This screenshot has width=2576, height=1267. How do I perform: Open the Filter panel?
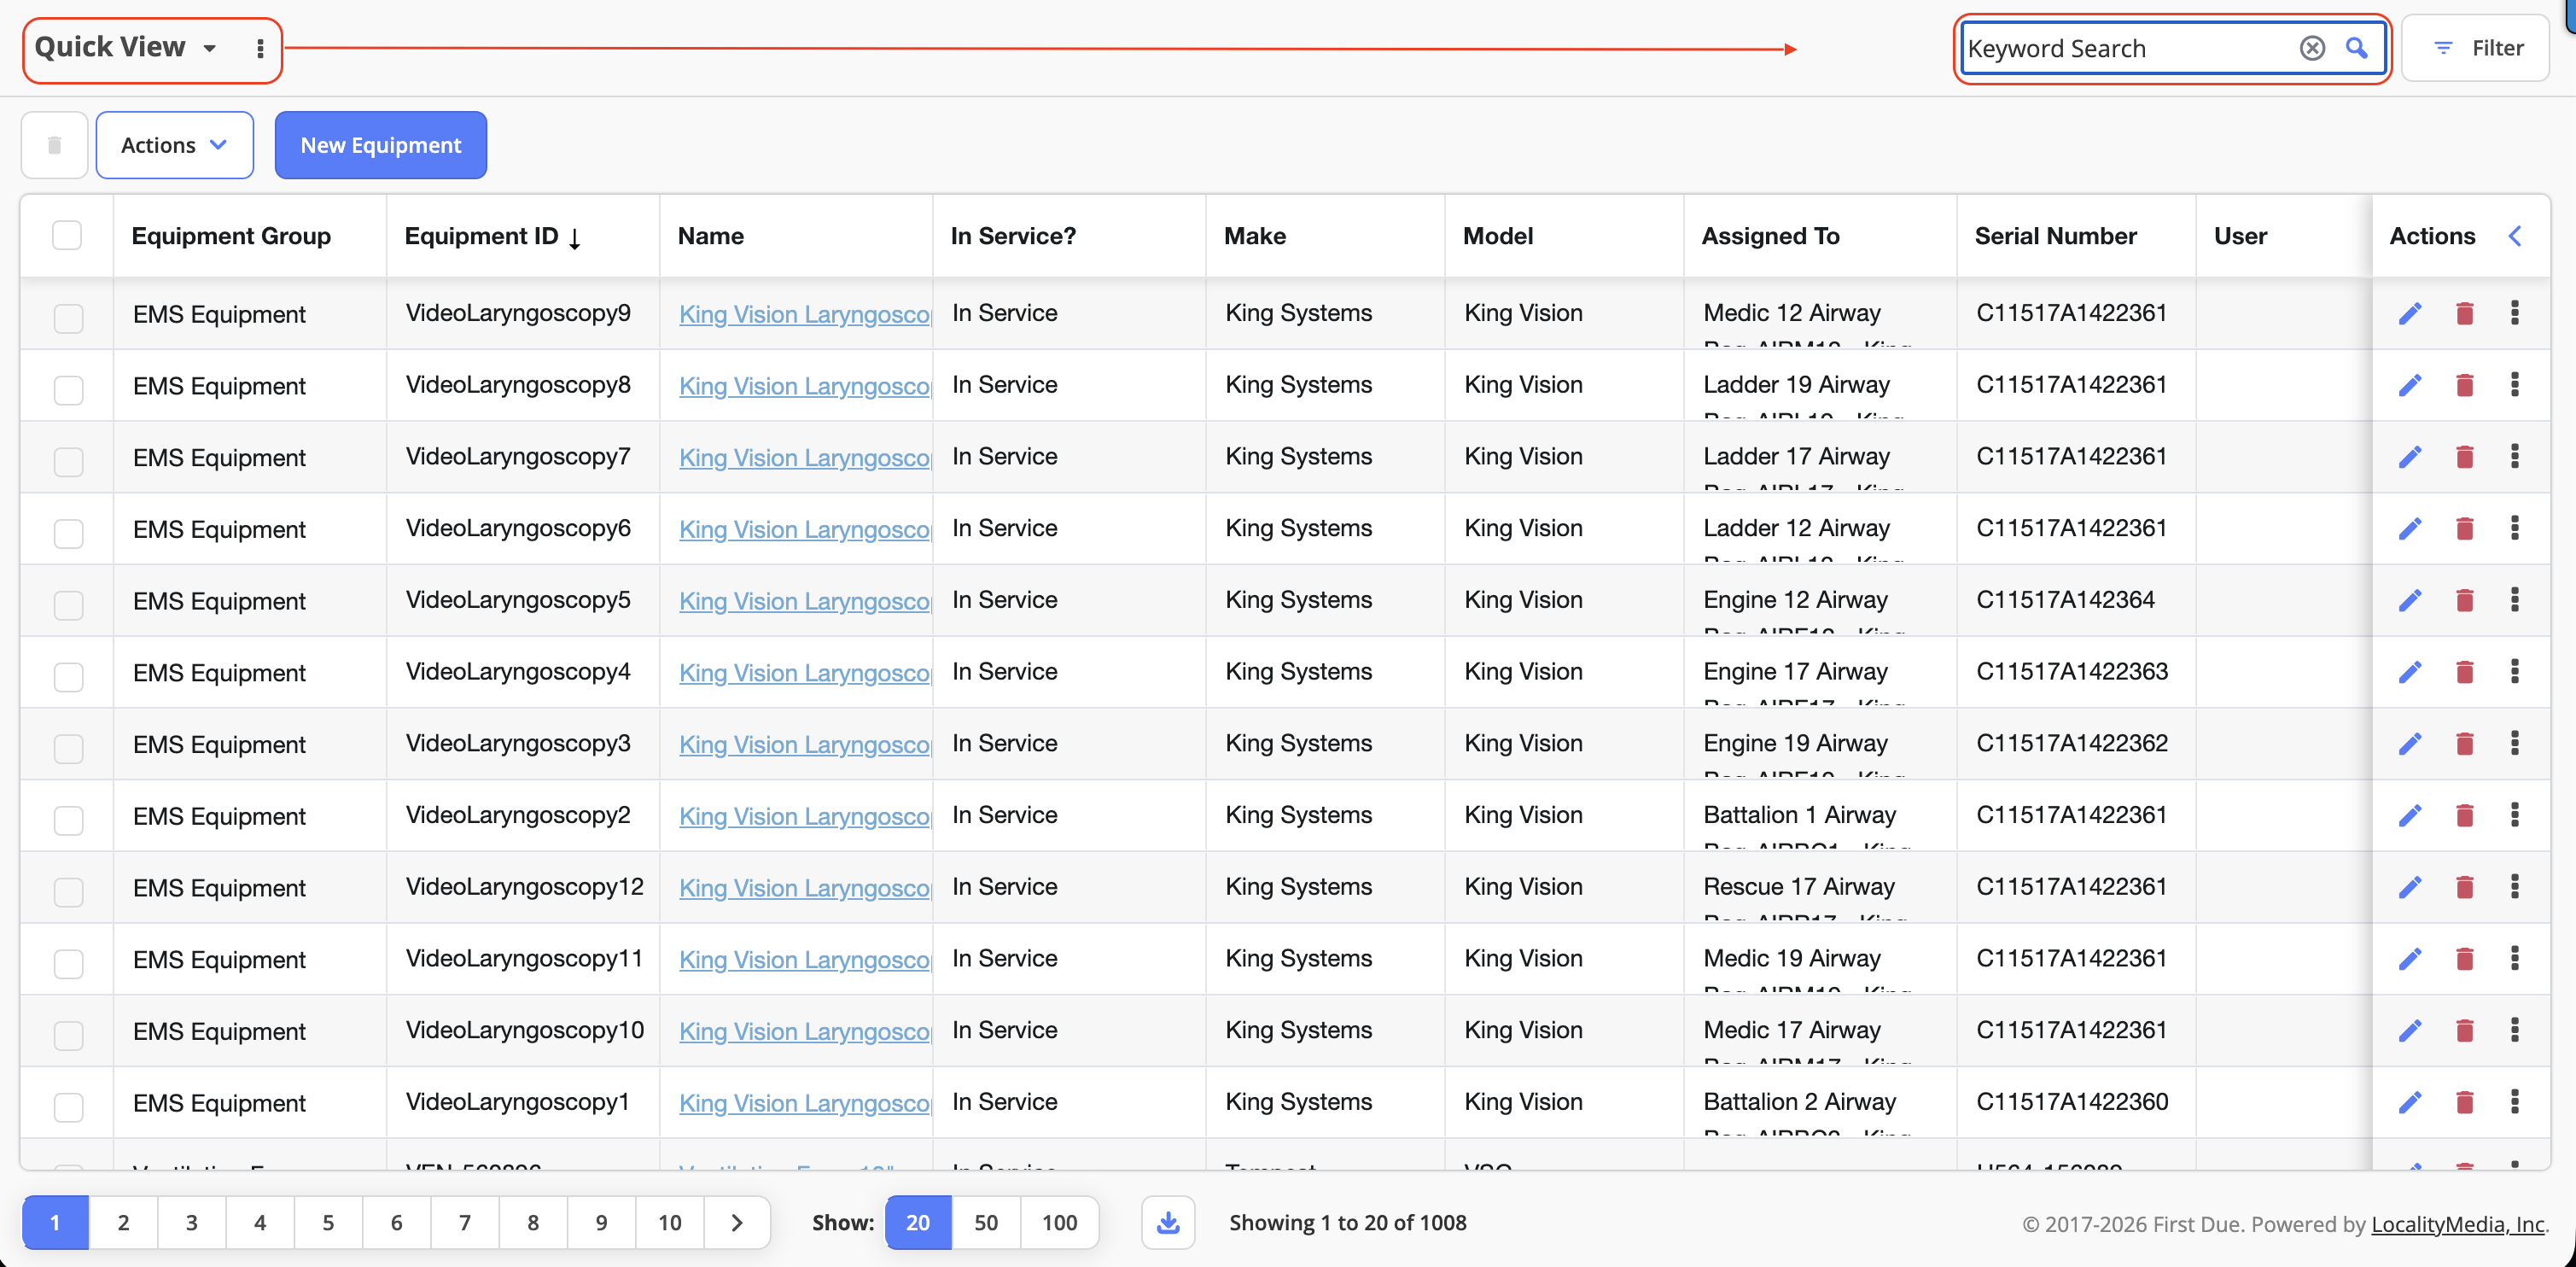(x=2476, y=48)
